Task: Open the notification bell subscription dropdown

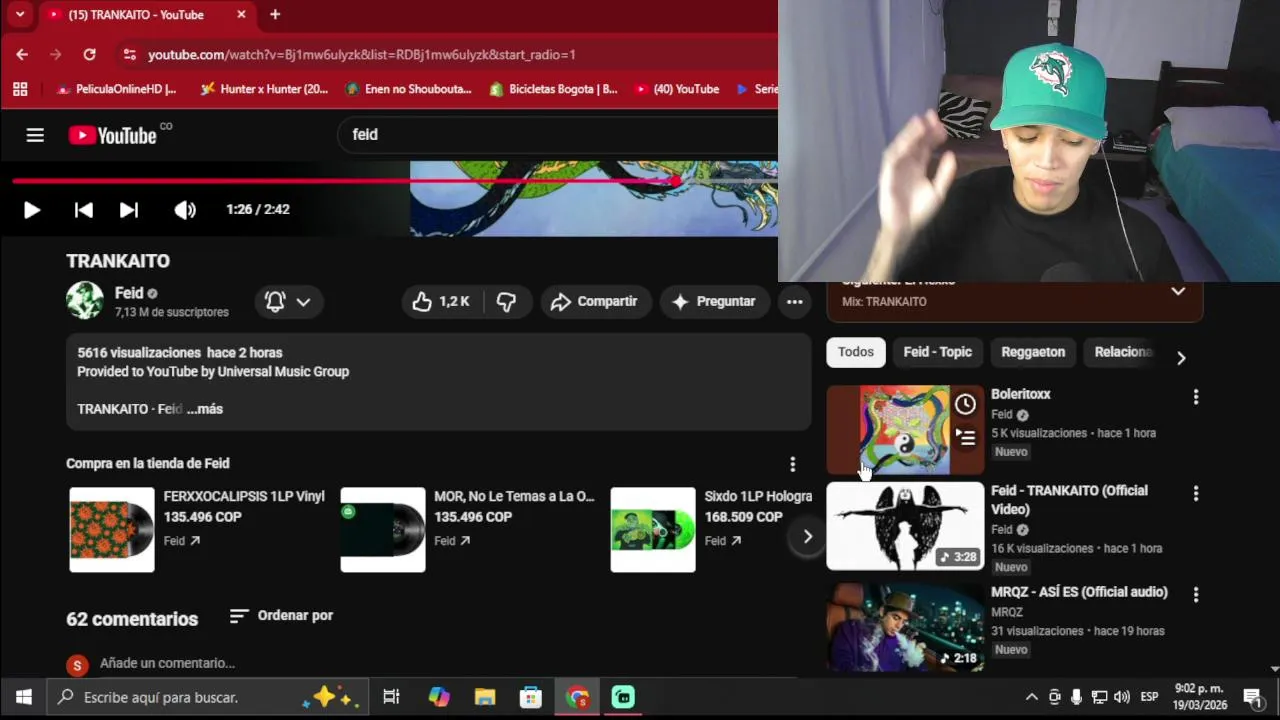Action: [287, 301]
